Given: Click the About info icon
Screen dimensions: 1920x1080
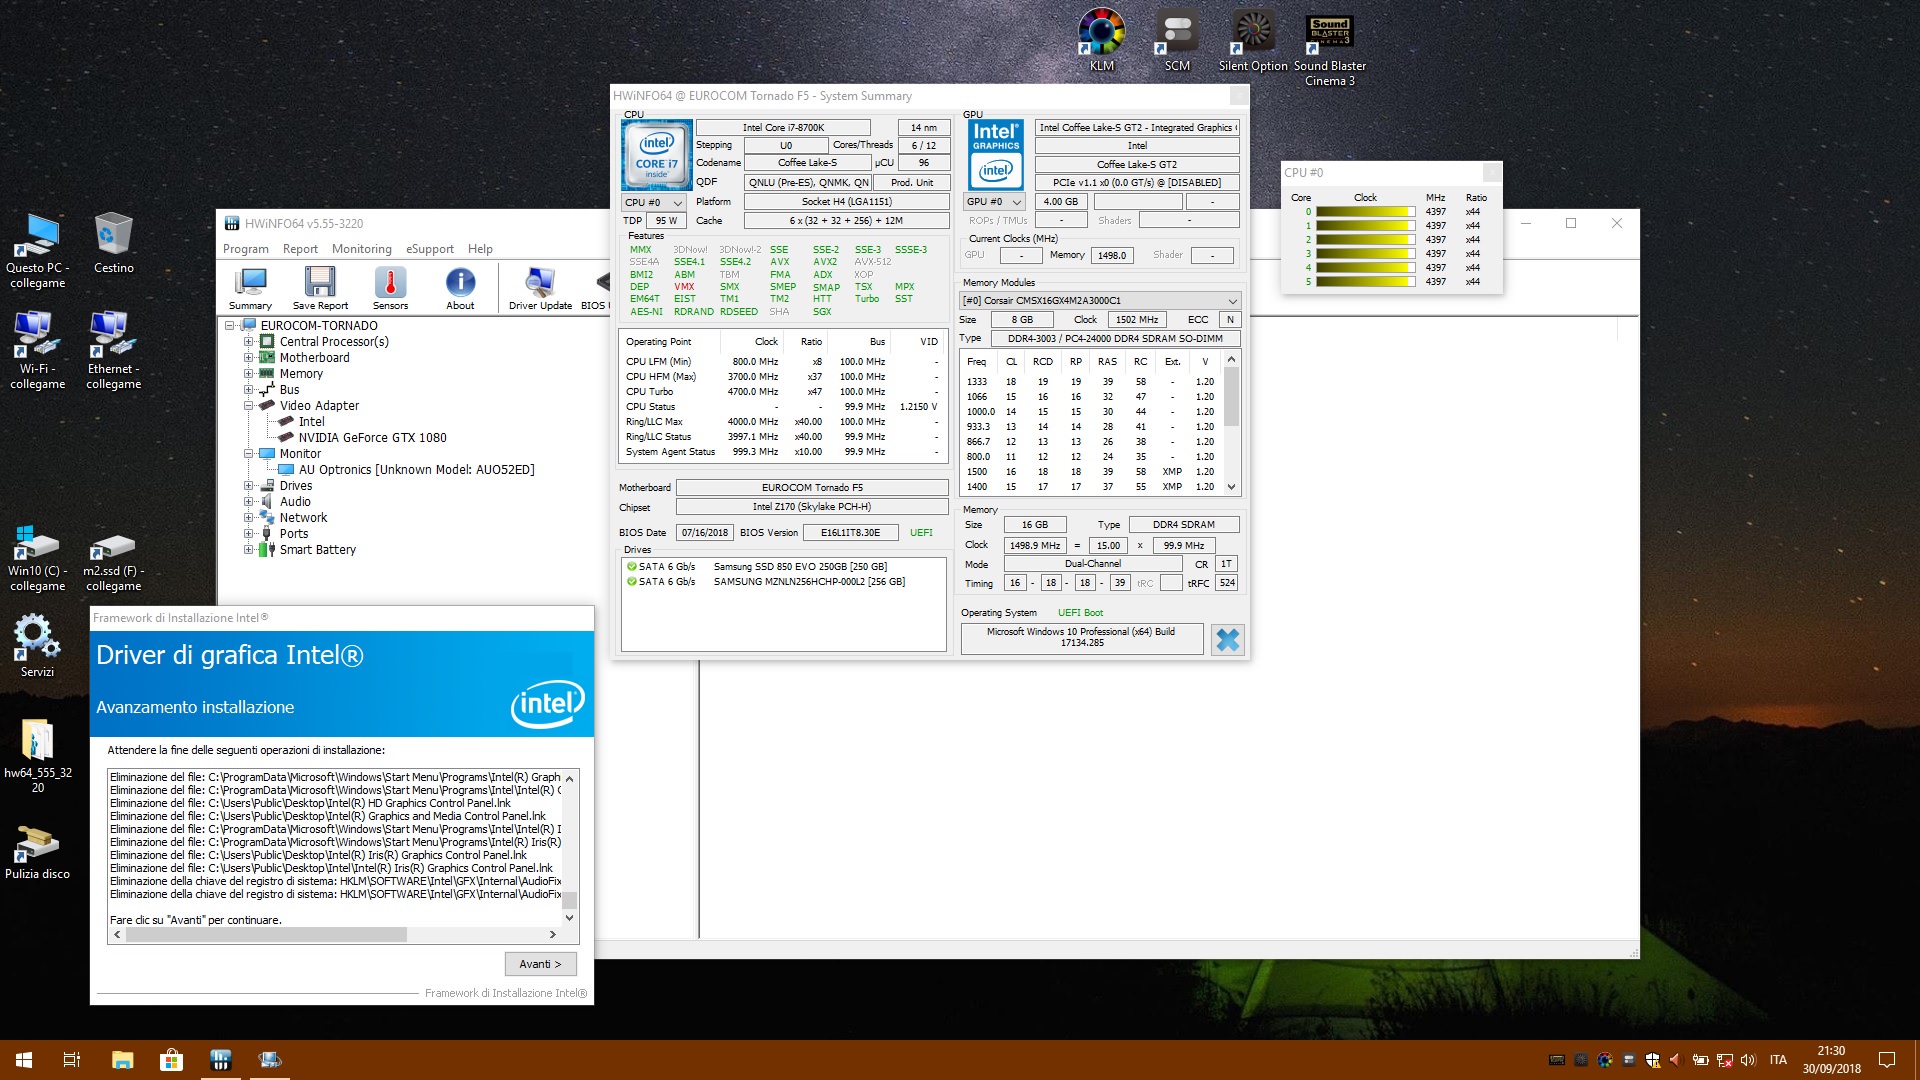Looking at the screenshot, I should click(460, 289).
